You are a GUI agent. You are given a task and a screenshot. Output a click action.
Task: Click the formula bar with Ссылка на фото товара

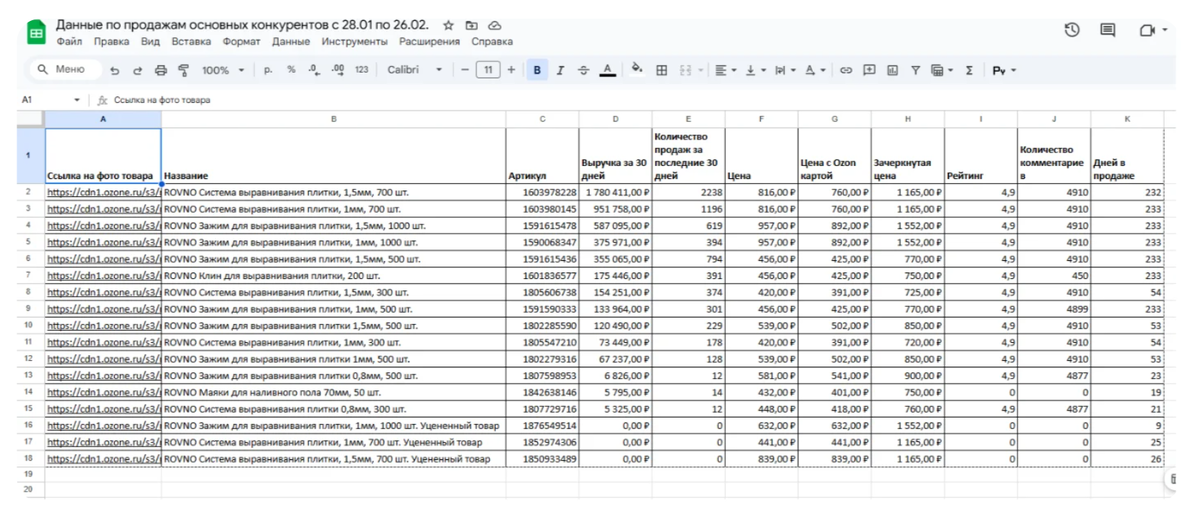coord(640,100)
